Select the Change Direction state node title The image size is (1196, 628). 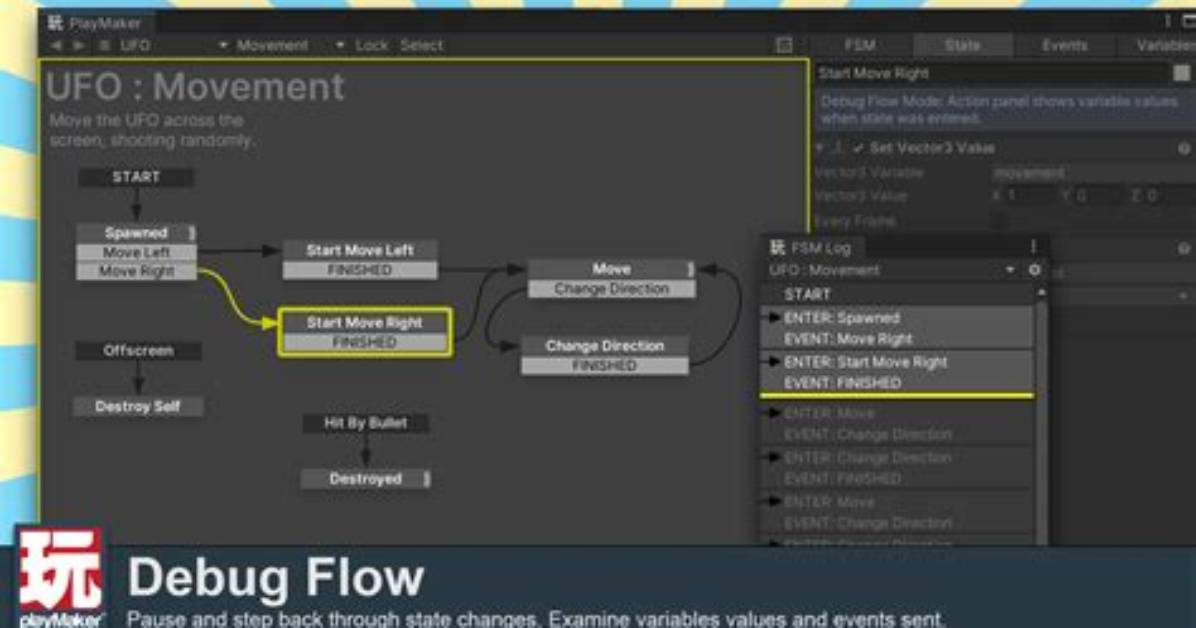pyautogui.click(x=605, y=346)
